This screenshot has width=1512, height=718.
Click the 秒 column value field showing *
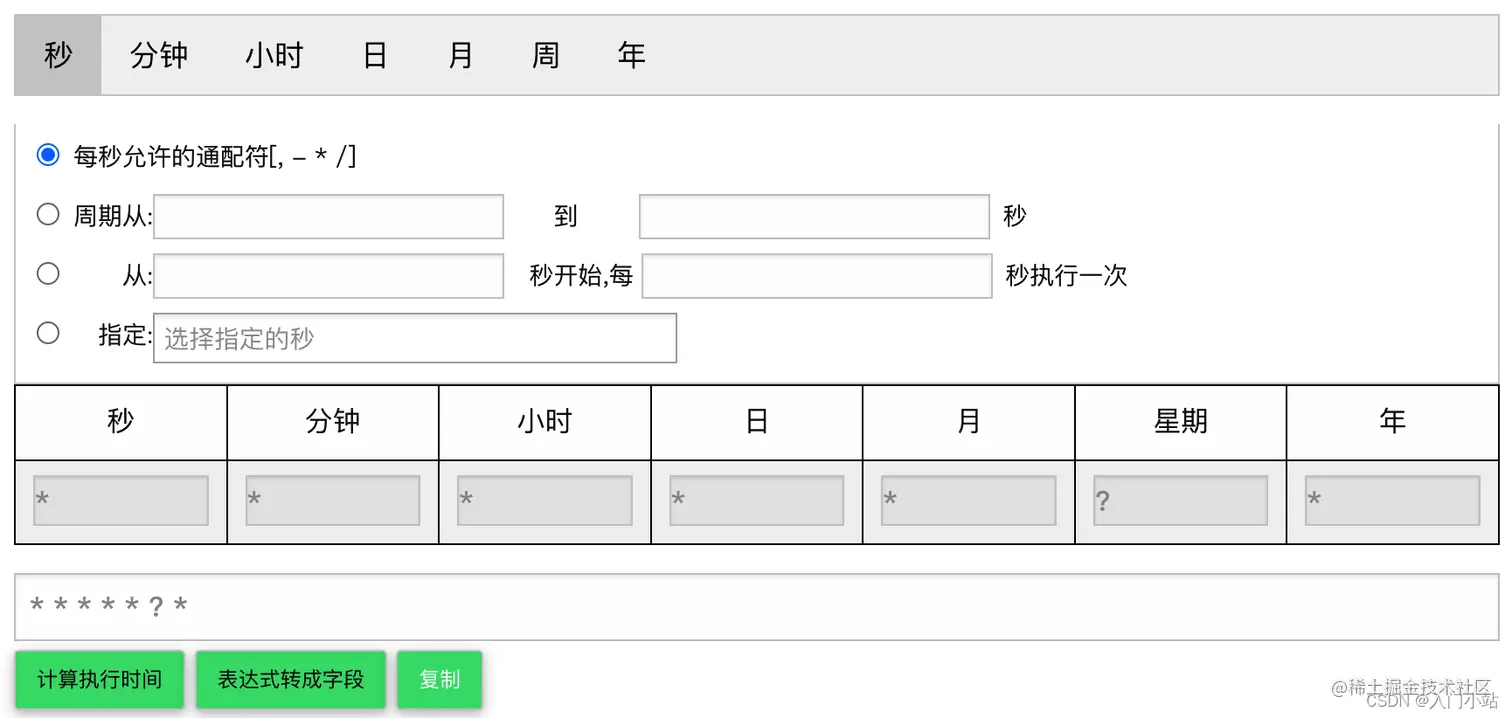coord(120,500)
